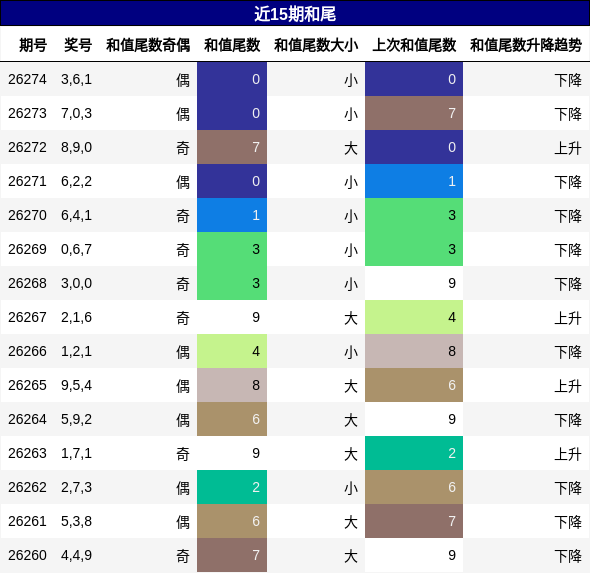The height and width of the screenshot is (573, 590).
Task: Click the 和值尾数 column header
Action: (x=232, y=45)
